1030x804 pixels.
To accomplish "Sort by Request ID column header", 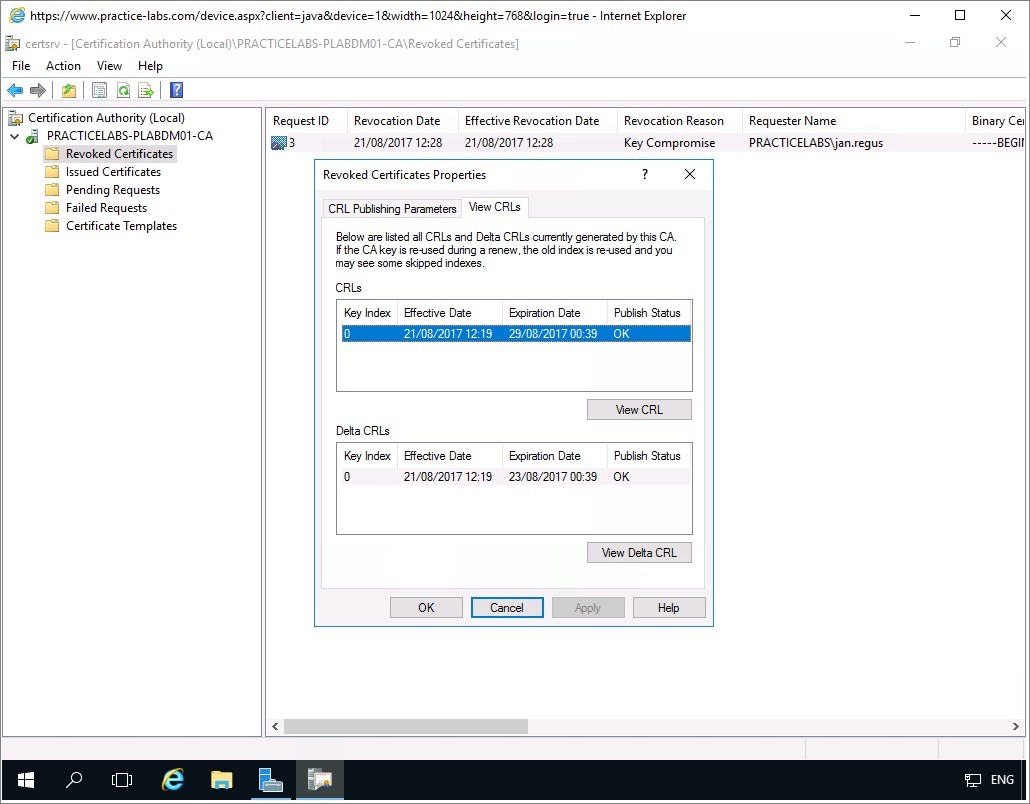I will pos(307,121).
